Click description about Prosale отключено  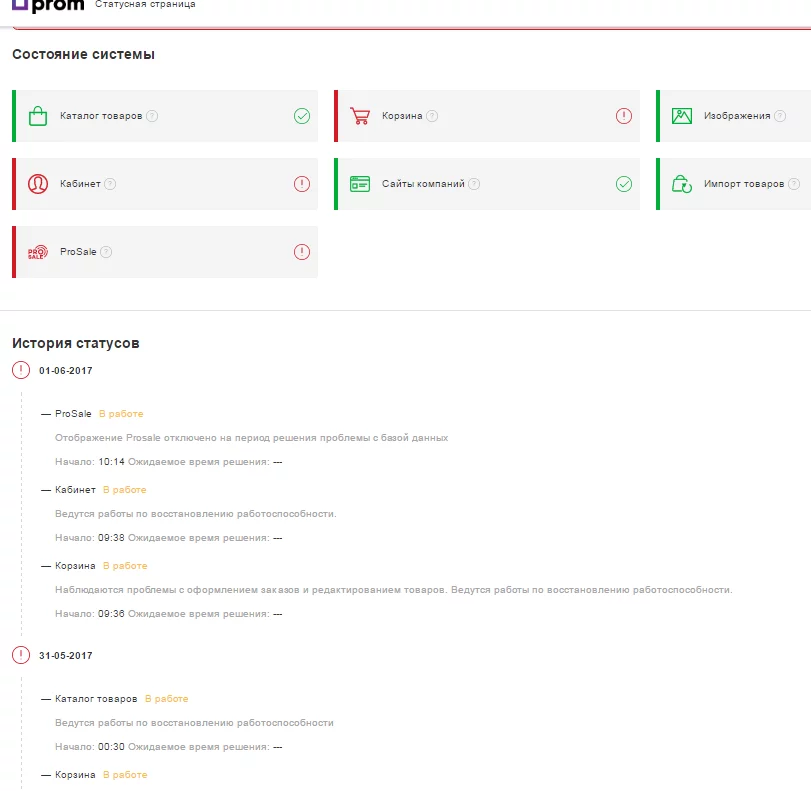pos(251,438)
